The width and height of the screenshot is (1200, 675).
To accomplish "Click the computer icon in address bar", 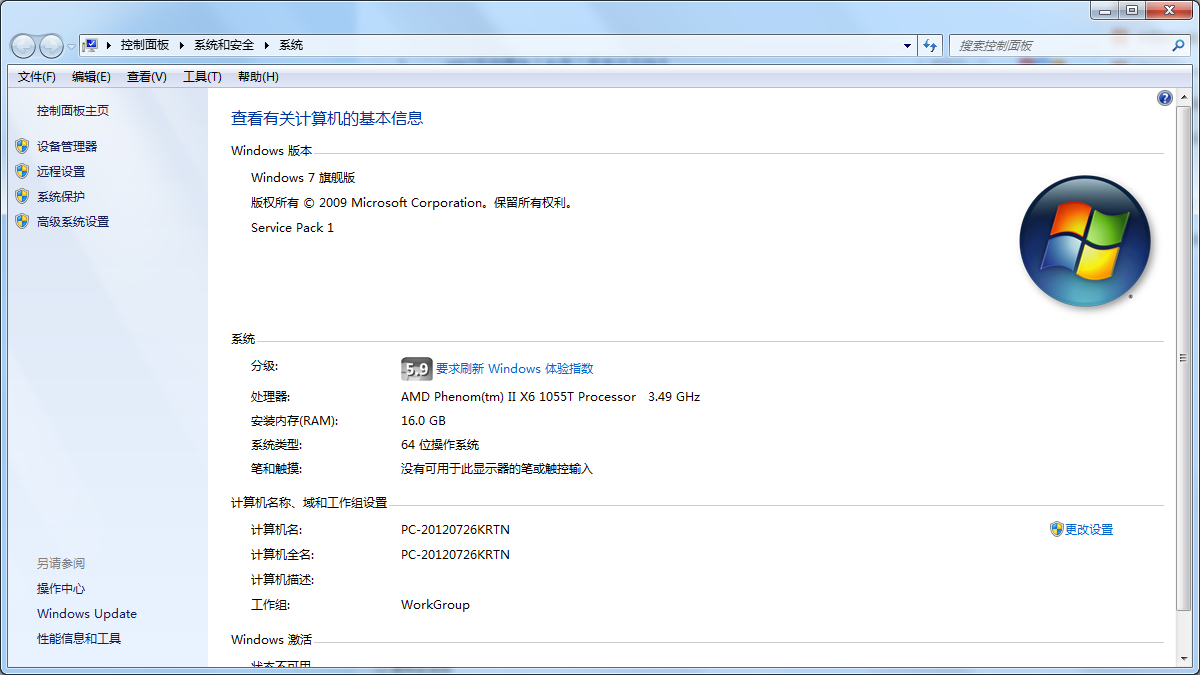I will [x=91, y=45].
